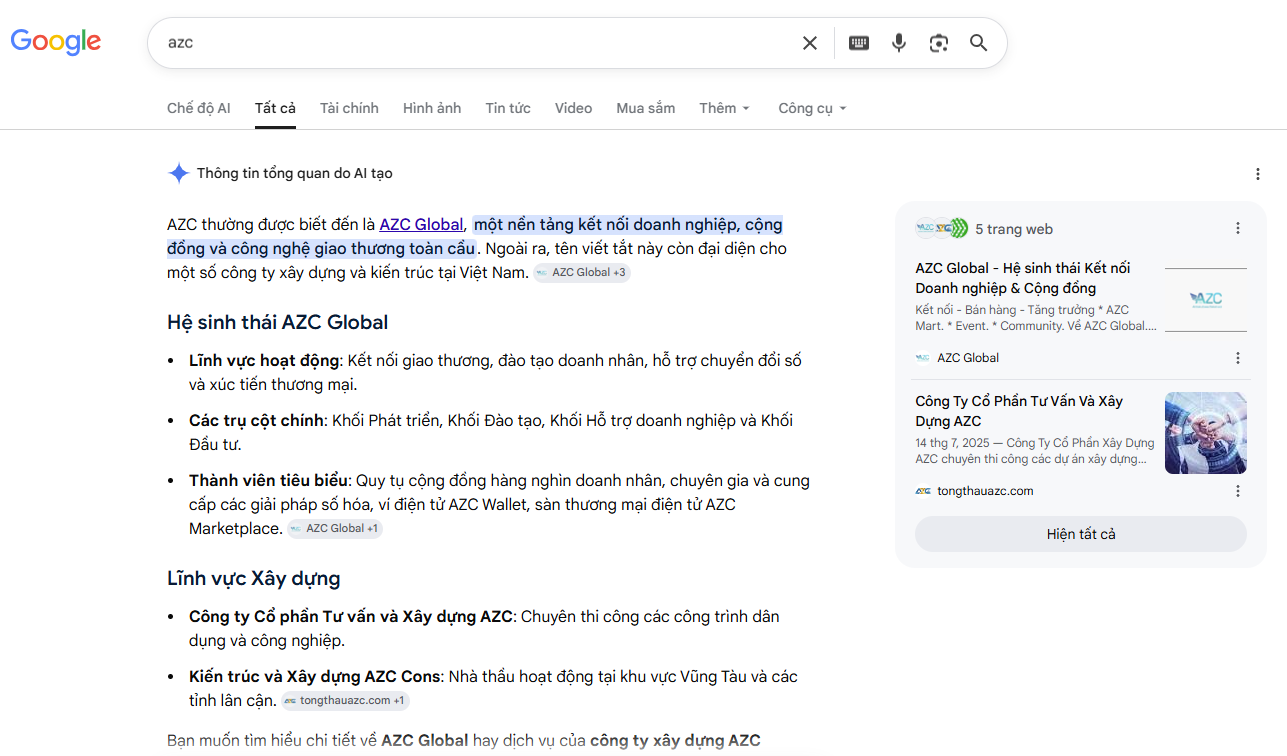Open Công Ty Cổ Phần result thumbnail
1287x756 pixels.
tap(1206, 433)
